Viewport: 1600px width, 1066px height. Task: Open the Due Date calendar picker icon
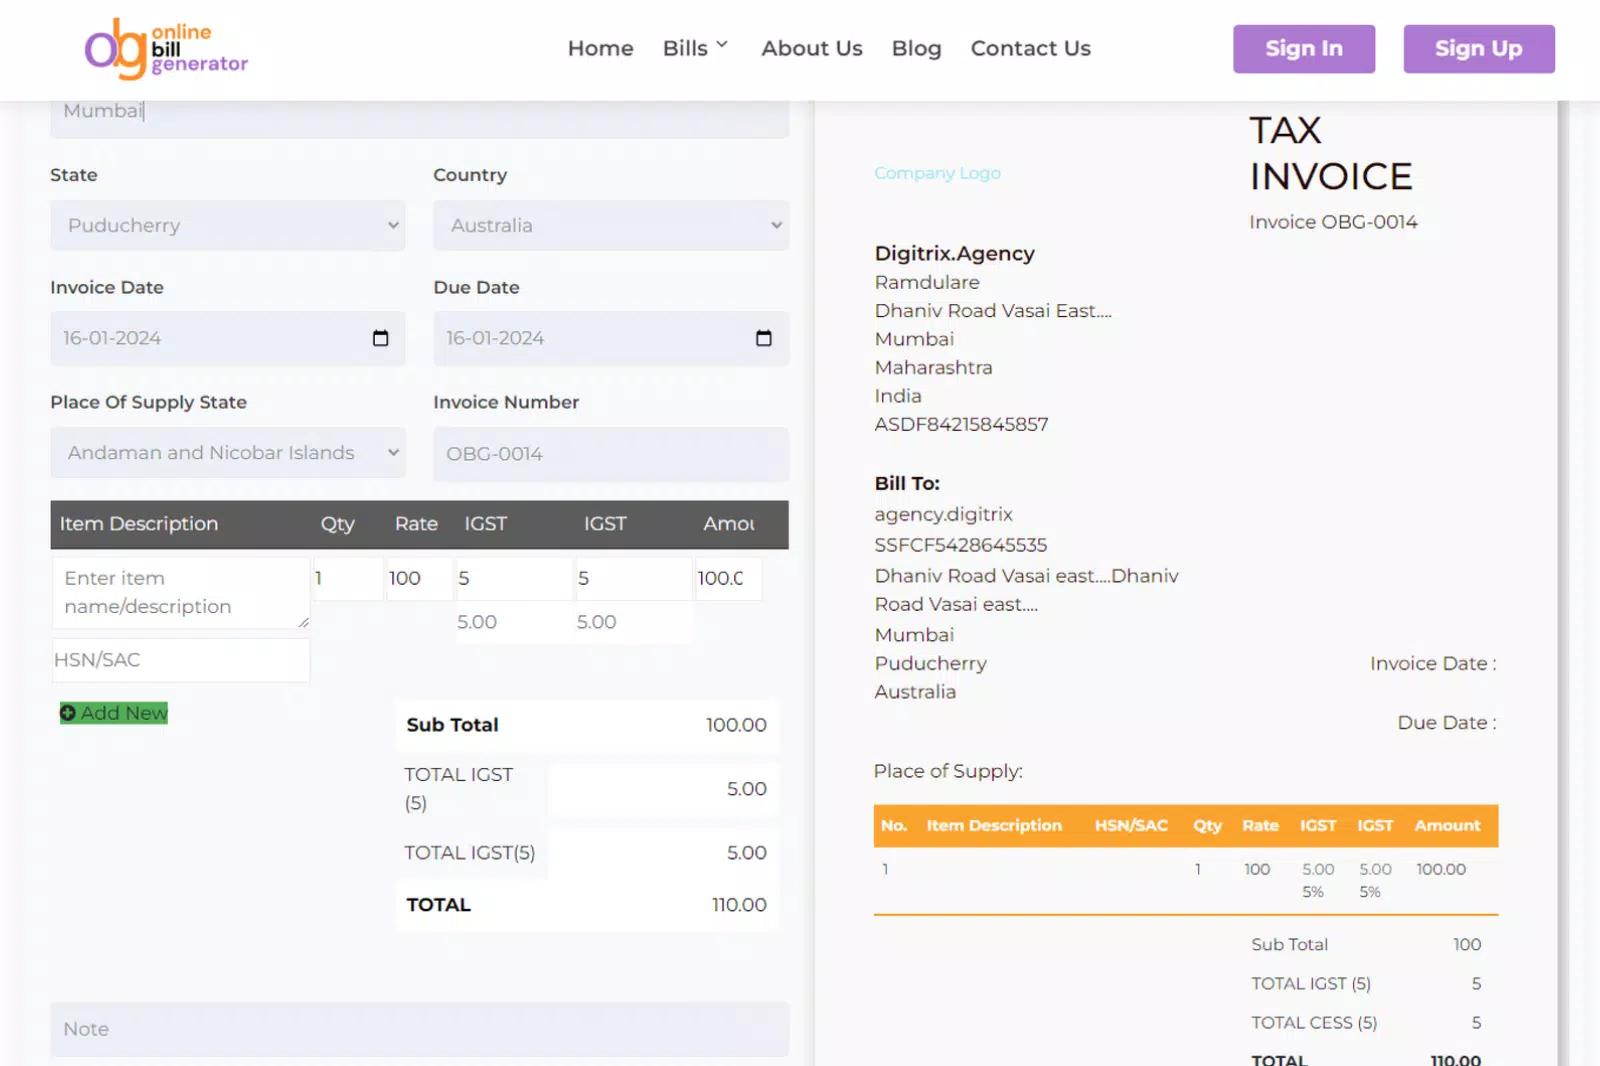pos(764,338)
